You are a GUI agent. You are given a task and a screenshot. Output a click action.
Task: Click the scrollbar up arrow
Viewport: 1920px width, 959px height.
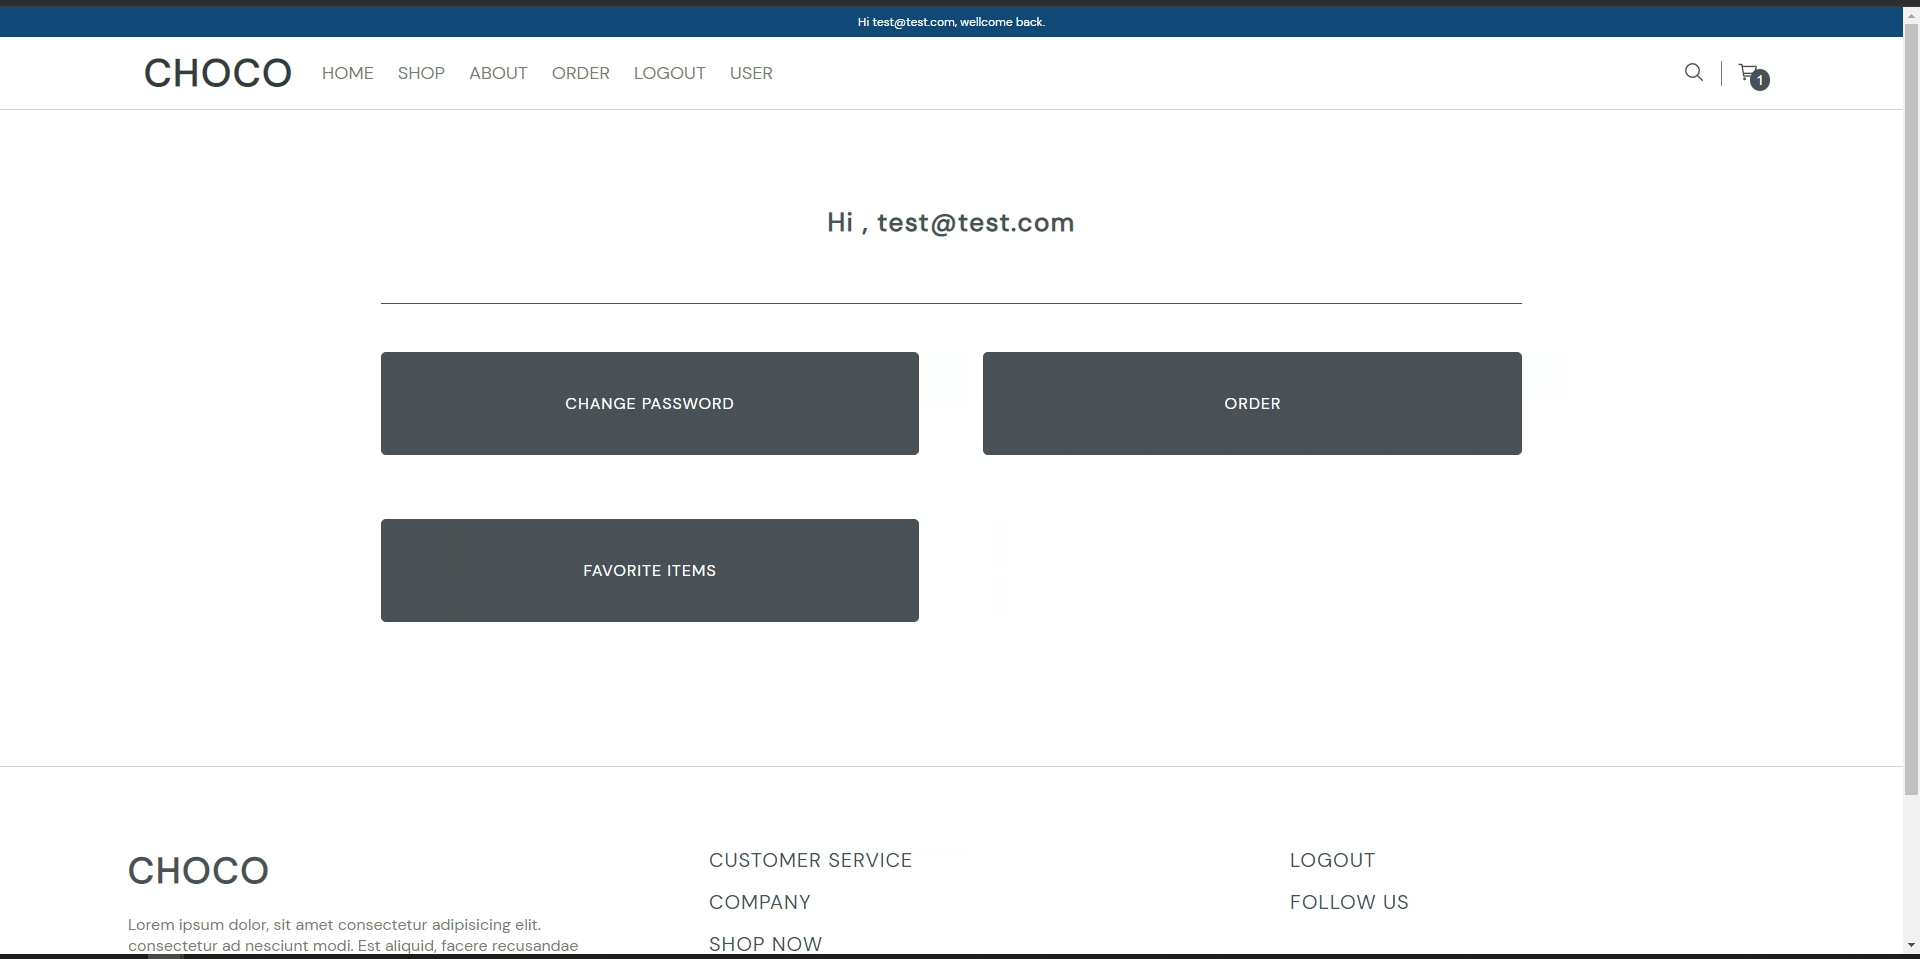coord(1911,14)
